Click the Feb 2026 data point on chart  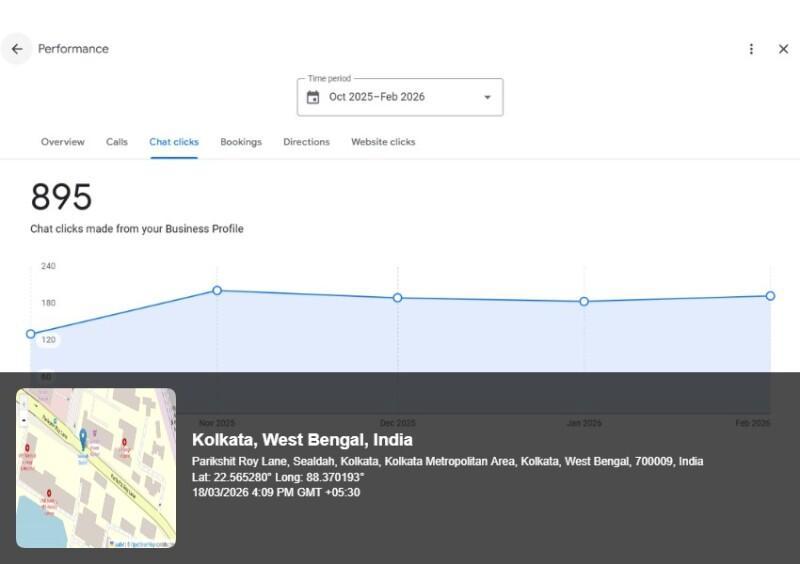(770, 296)
